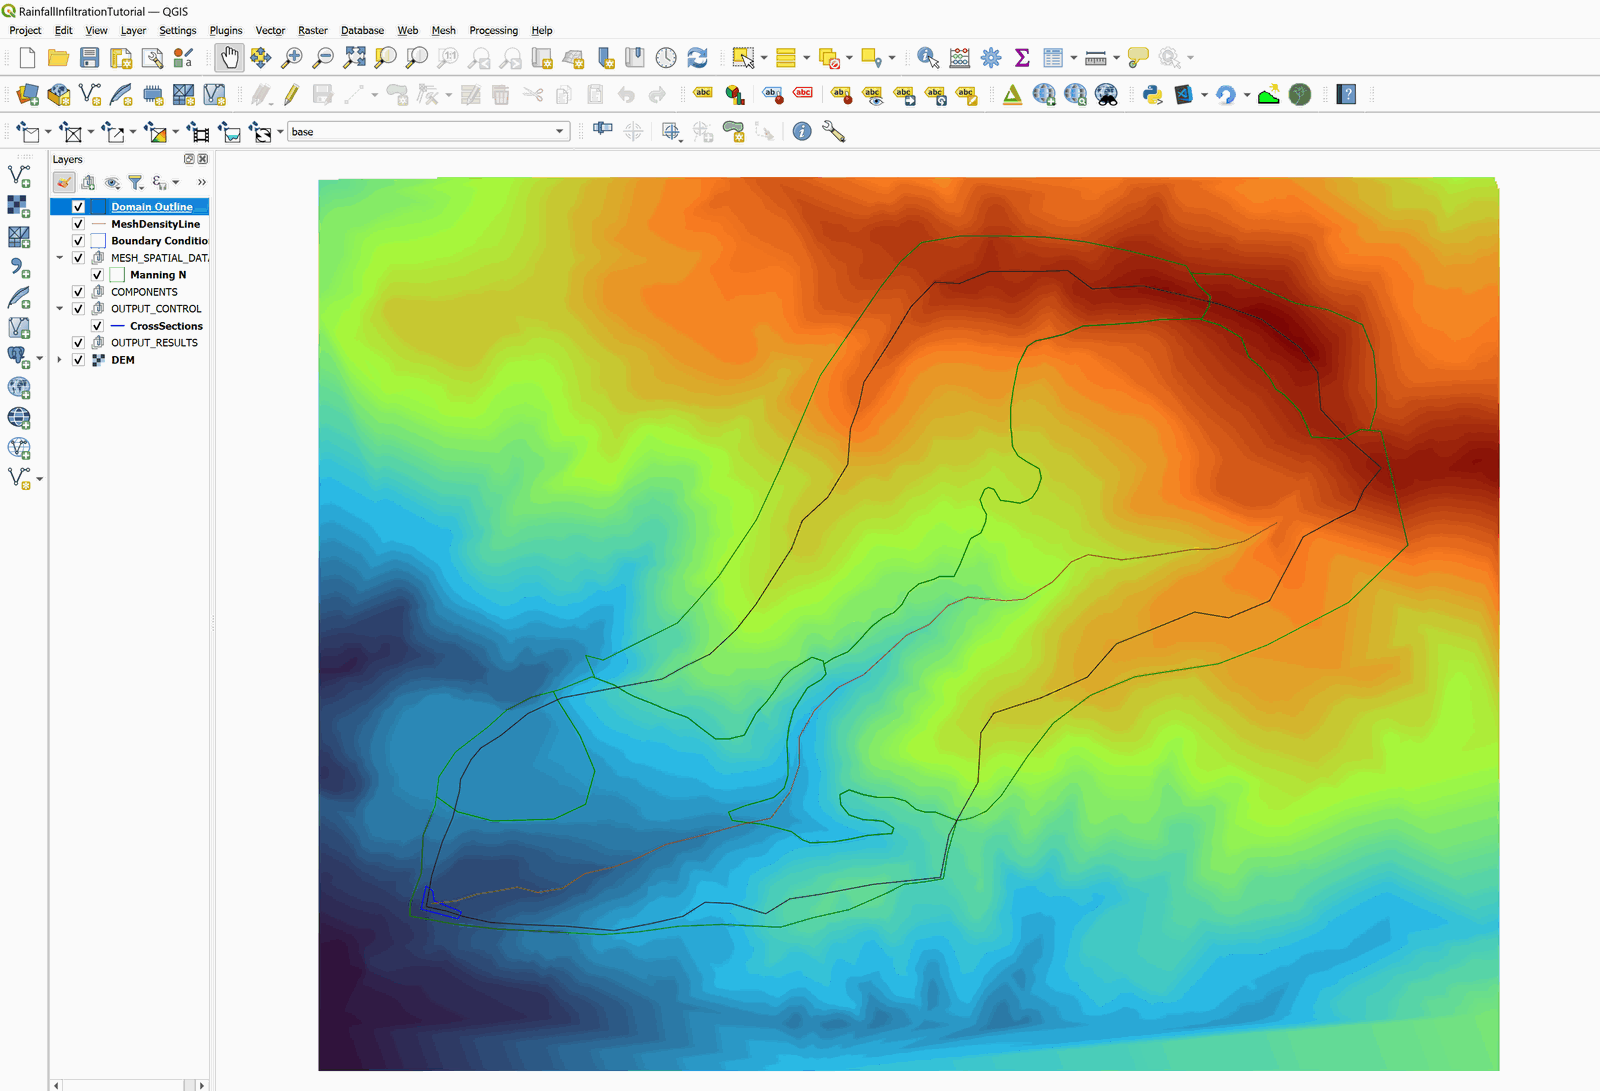Open the 'base' combo box dropdown

(x=559, y=132)
